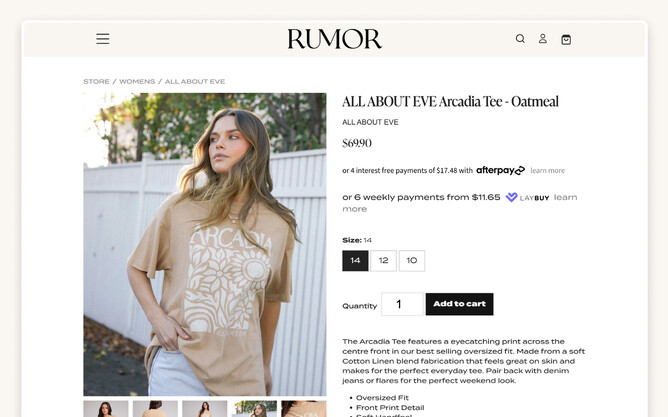Screen dimensions: 668x417
Task: Click the search magnifier icon
Action: [x=520, y=39]
